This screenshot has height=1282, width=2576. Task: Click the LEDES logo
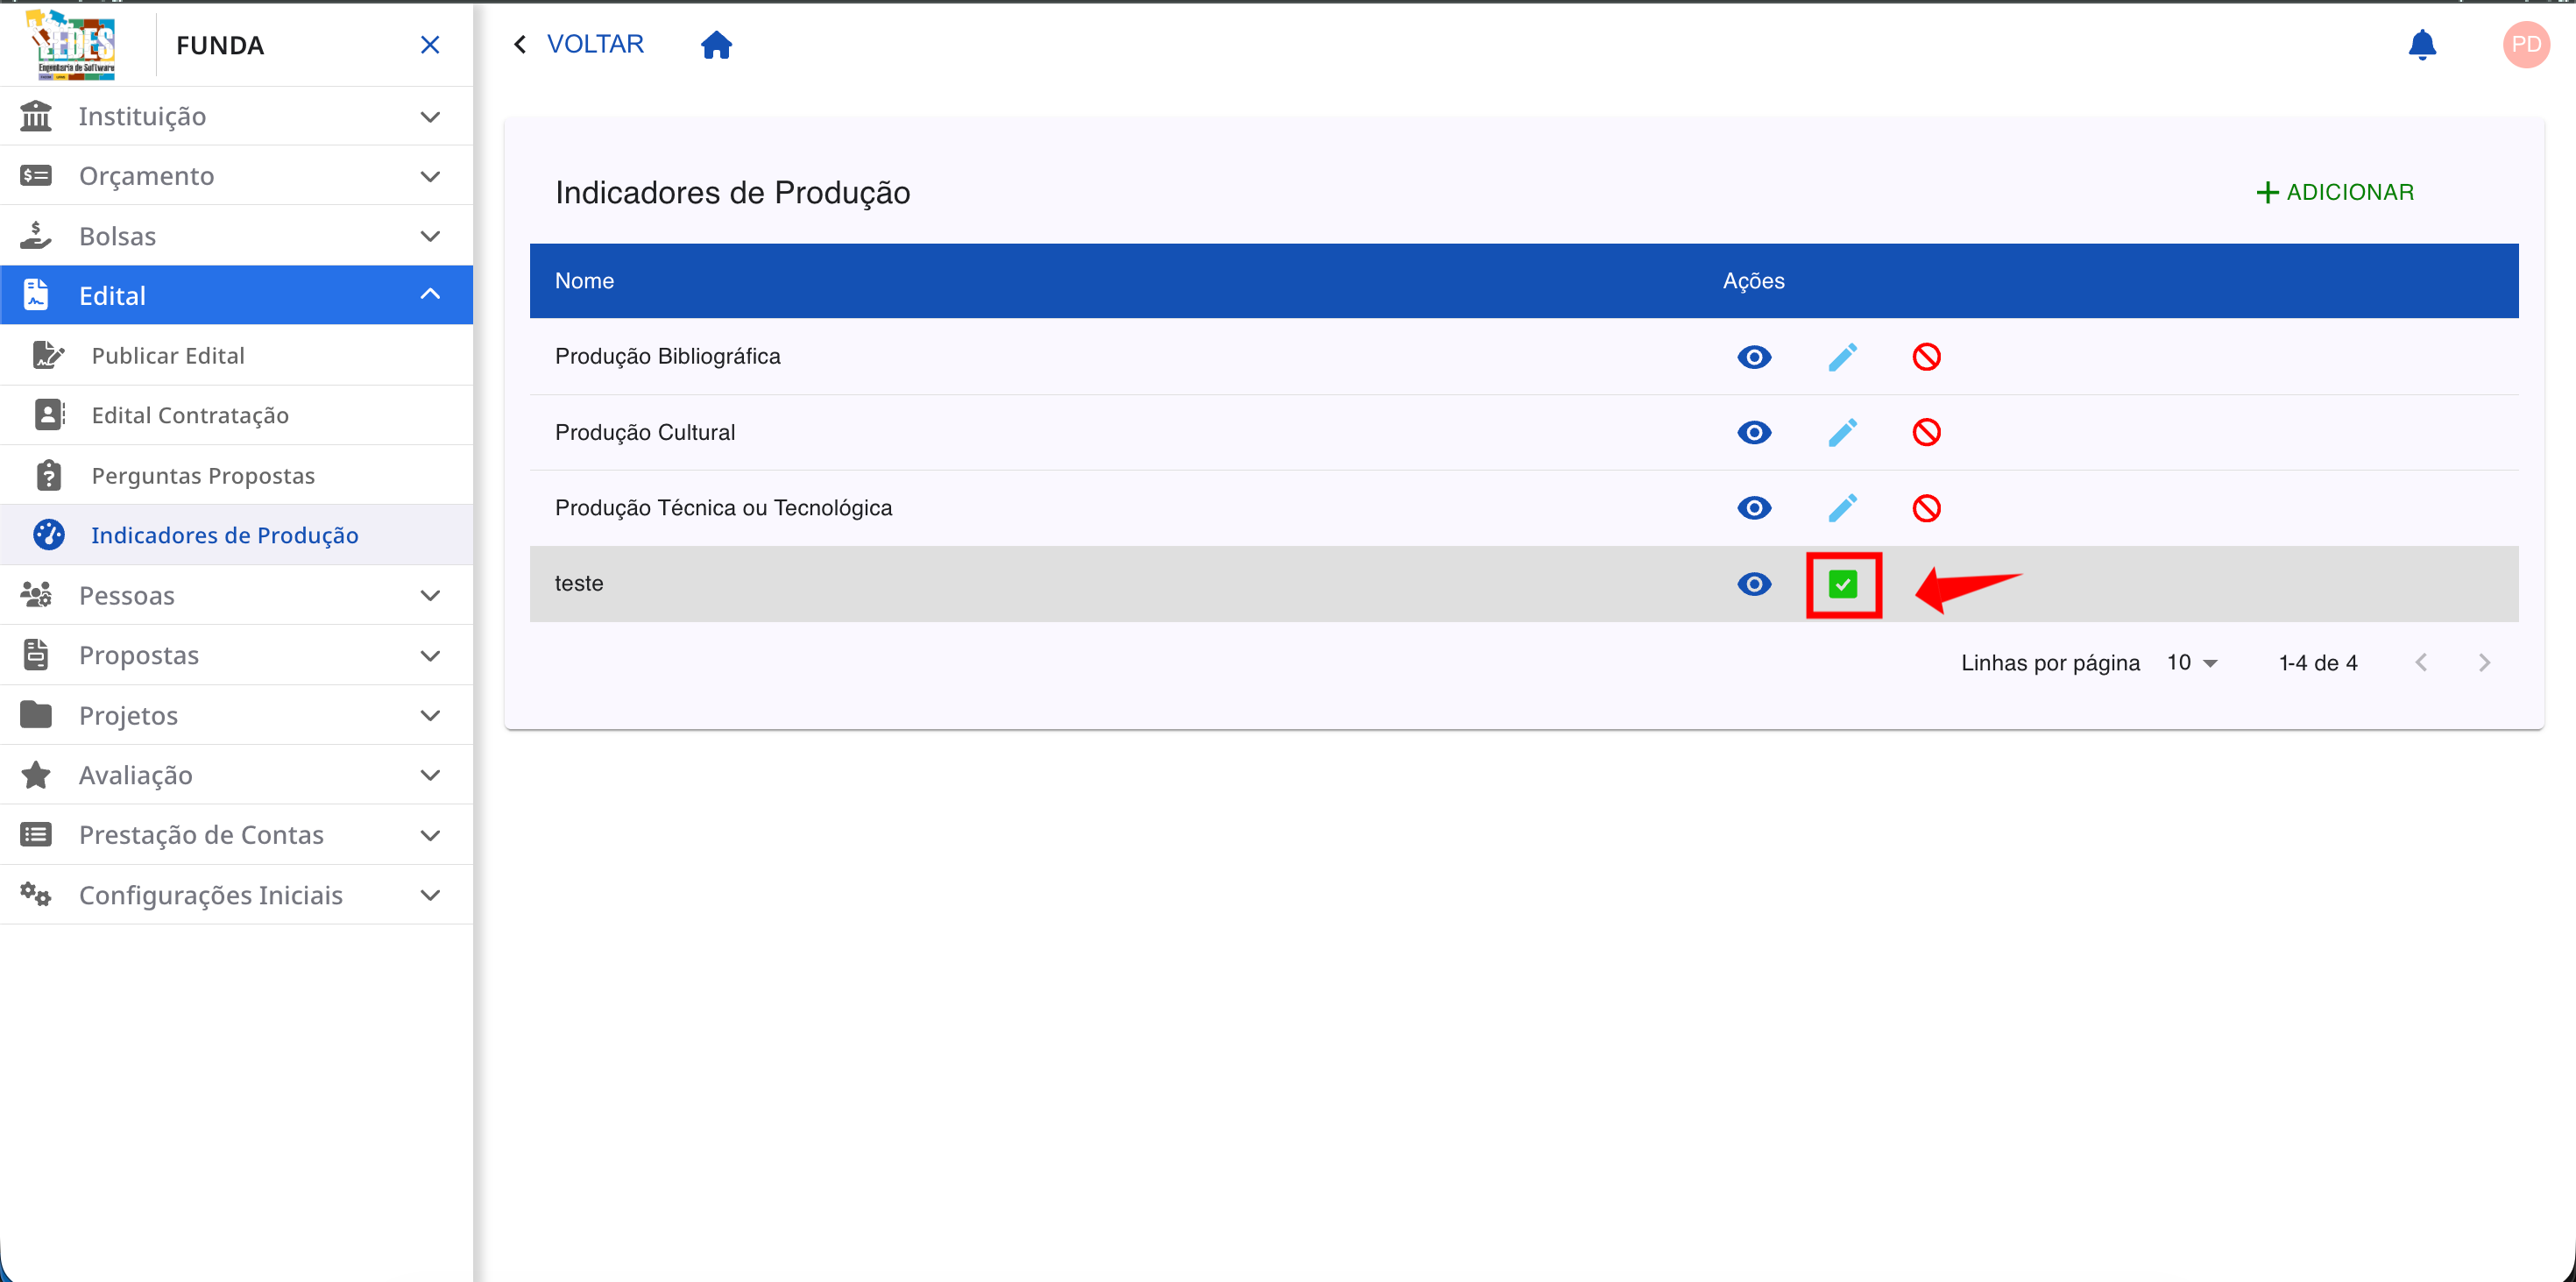click(73, 44)
